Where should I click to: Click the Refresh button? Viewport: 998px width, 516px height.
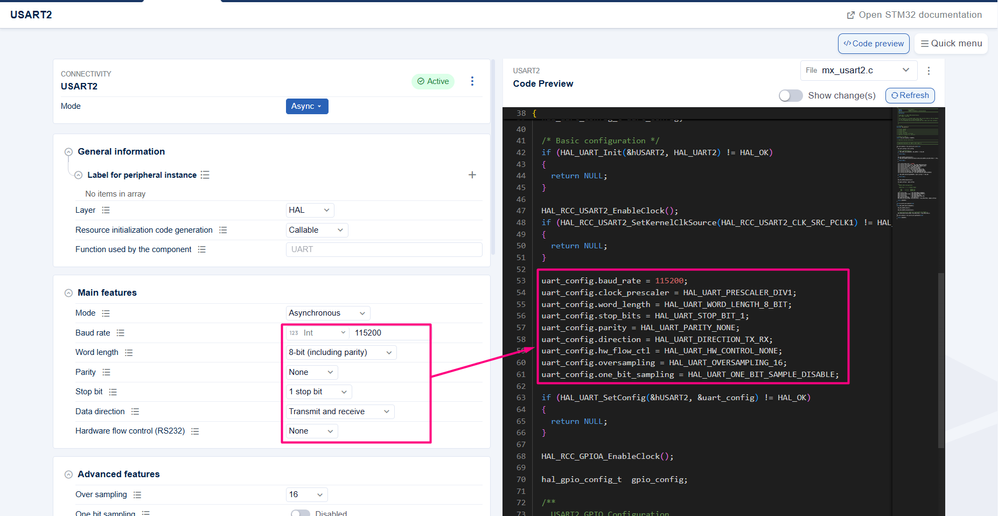coord(910,95)
